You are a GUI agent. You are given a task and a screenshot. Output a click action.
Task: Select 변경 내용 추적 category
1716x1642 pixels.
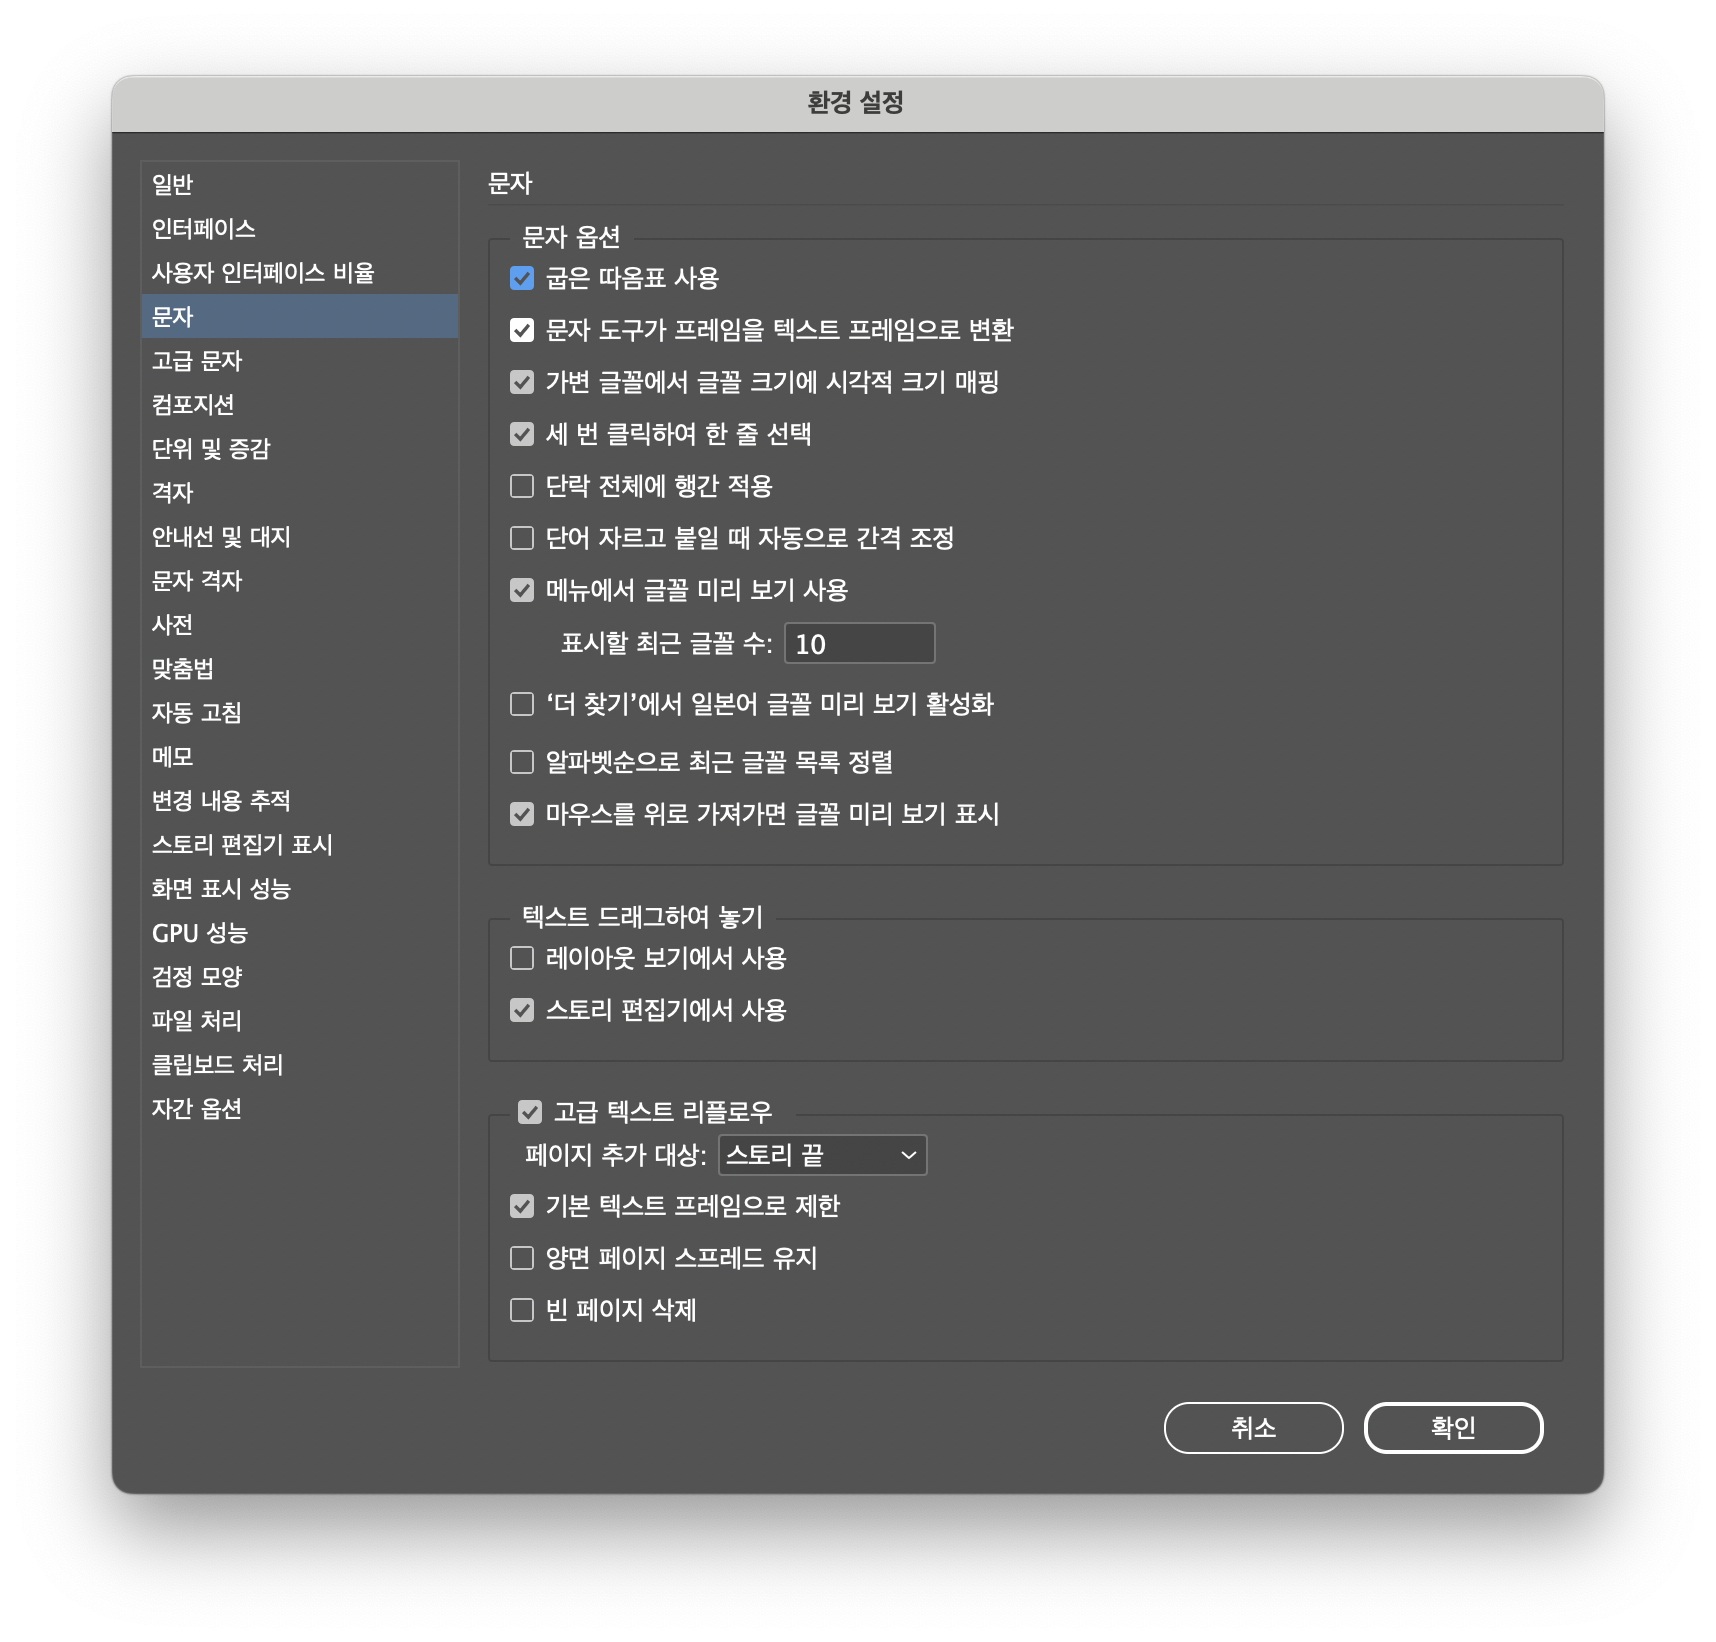pyautogui.click(x=300, y=800)
